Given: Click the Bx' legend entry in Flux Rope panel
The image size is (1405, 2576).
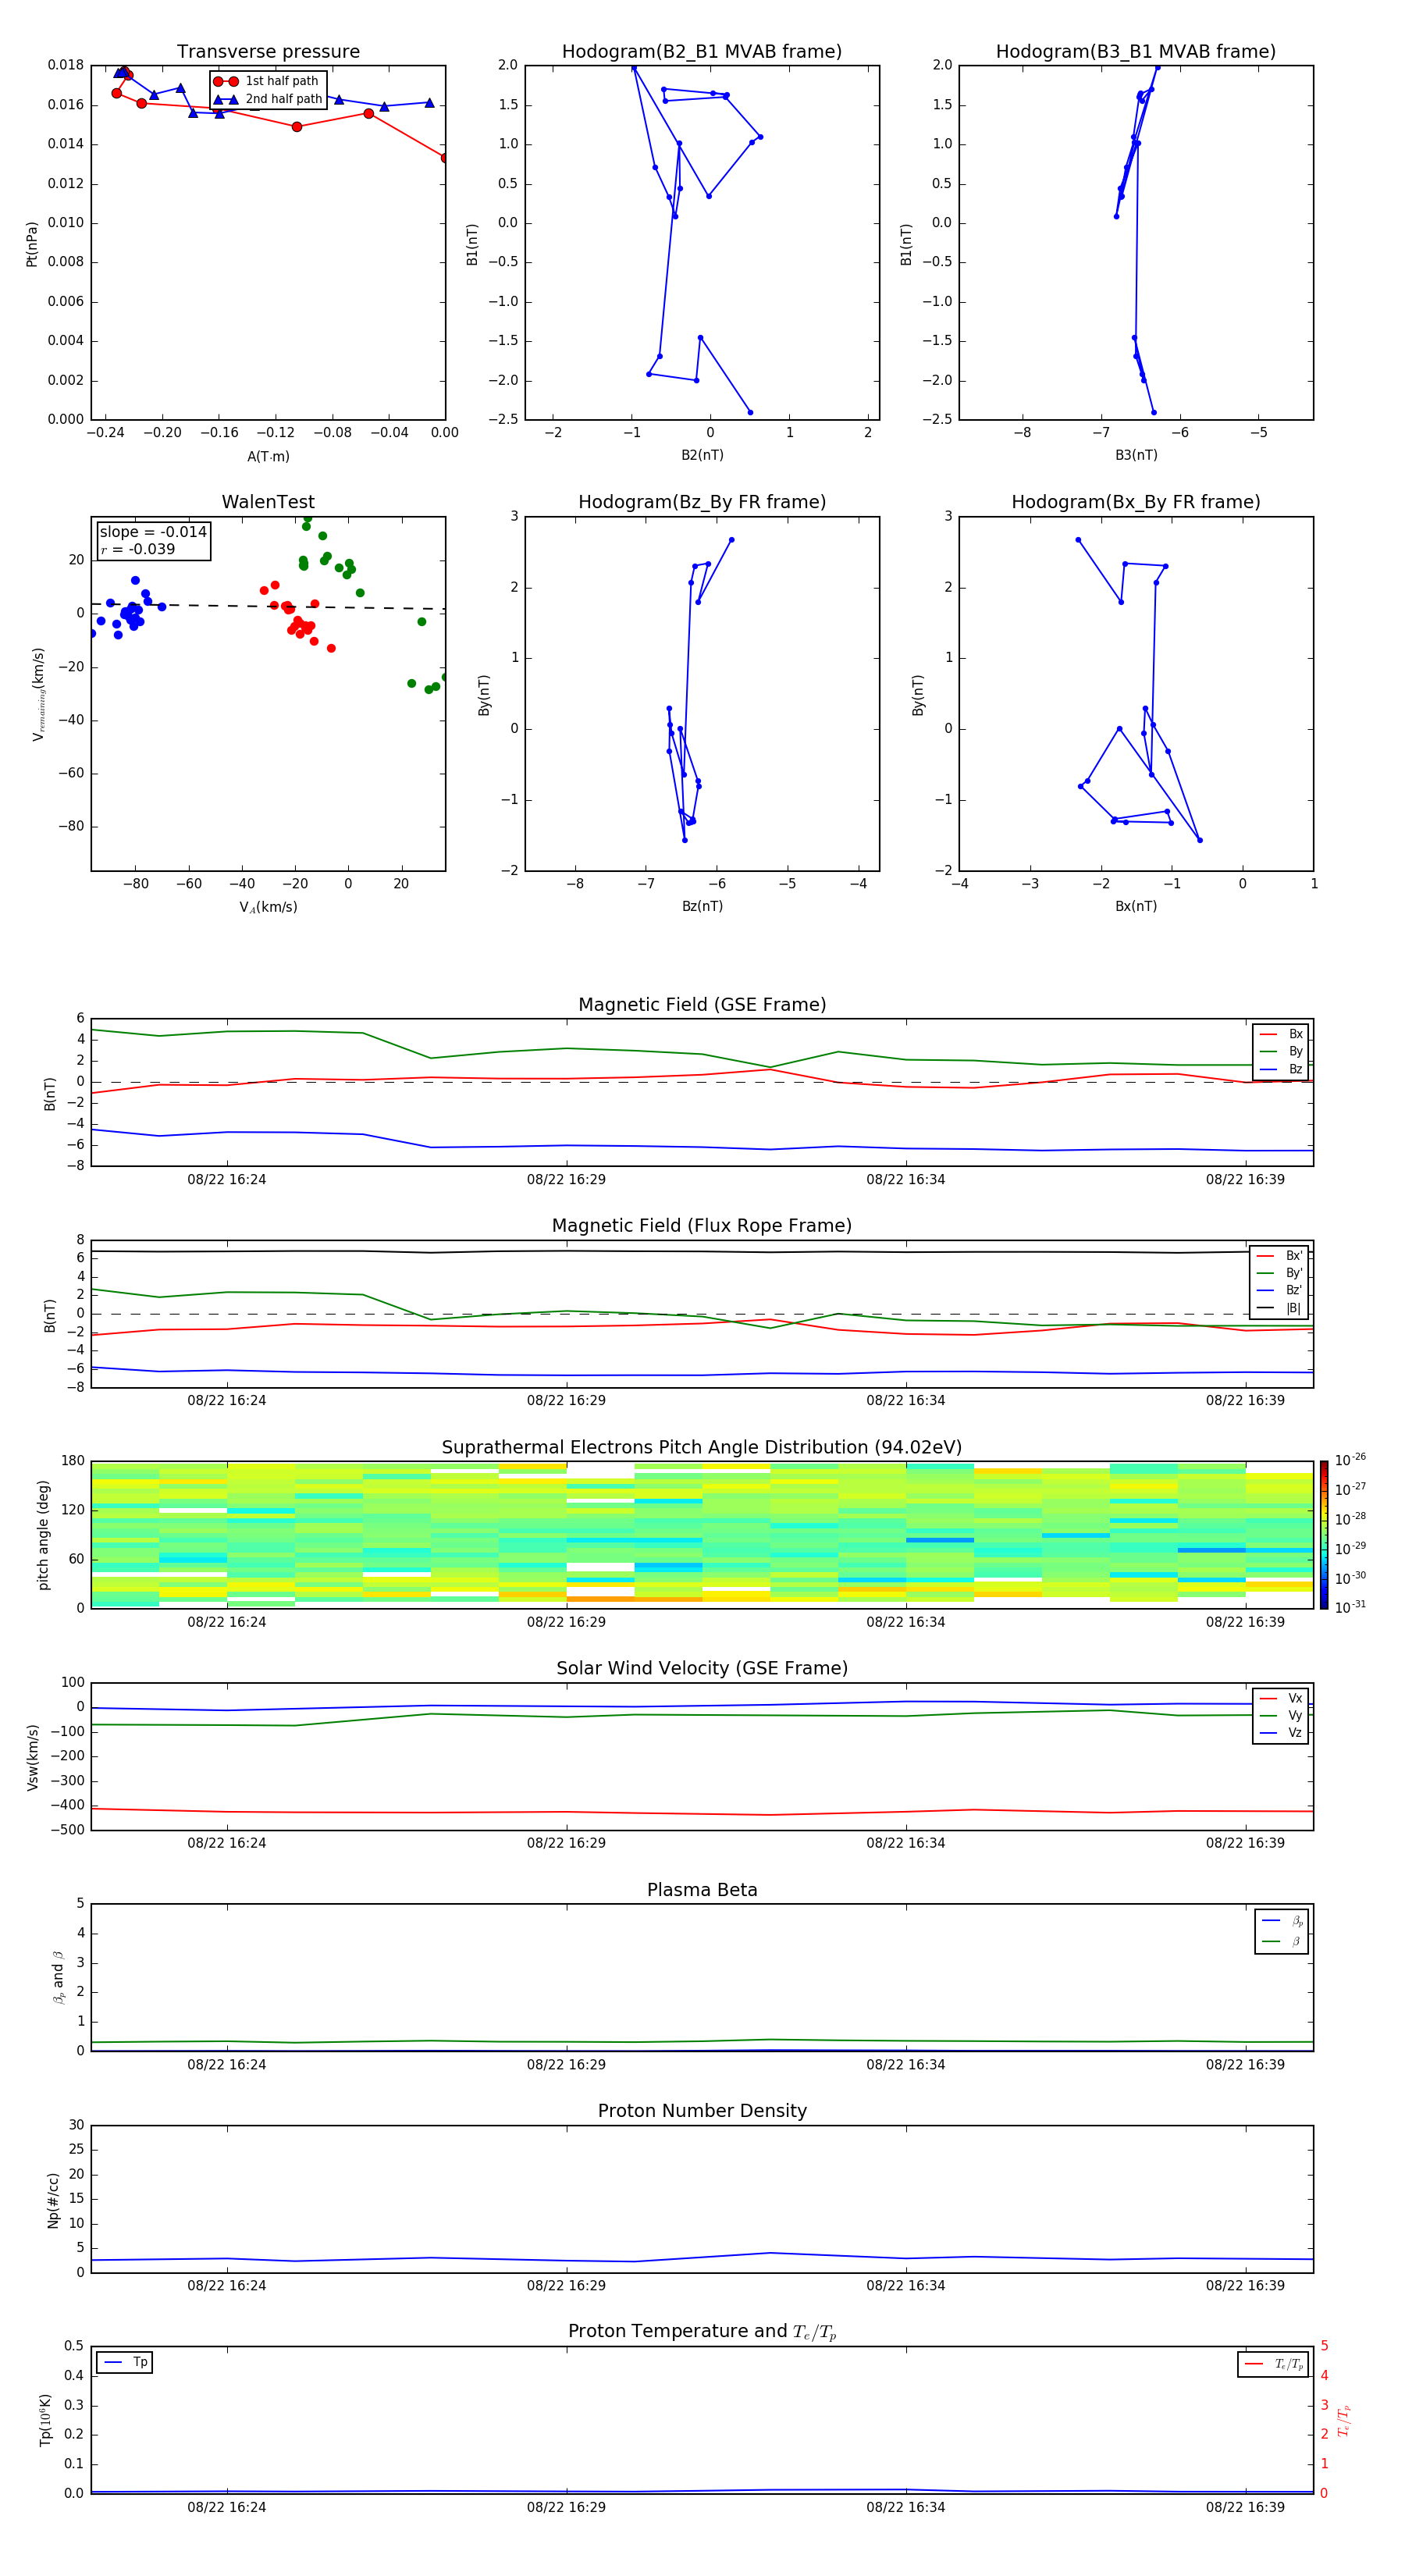Looking at the screenshot, I should tap(1279, 1256).
